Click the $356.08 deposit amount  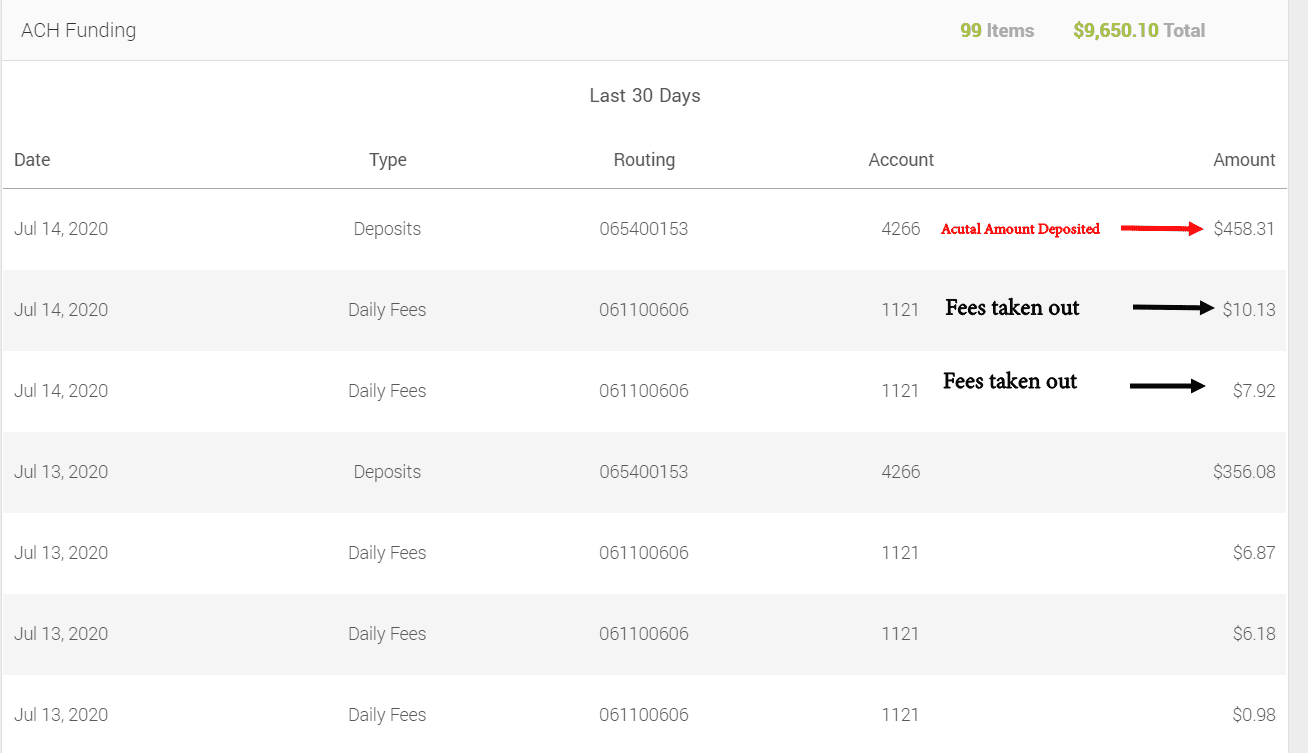coord(1243,472)
